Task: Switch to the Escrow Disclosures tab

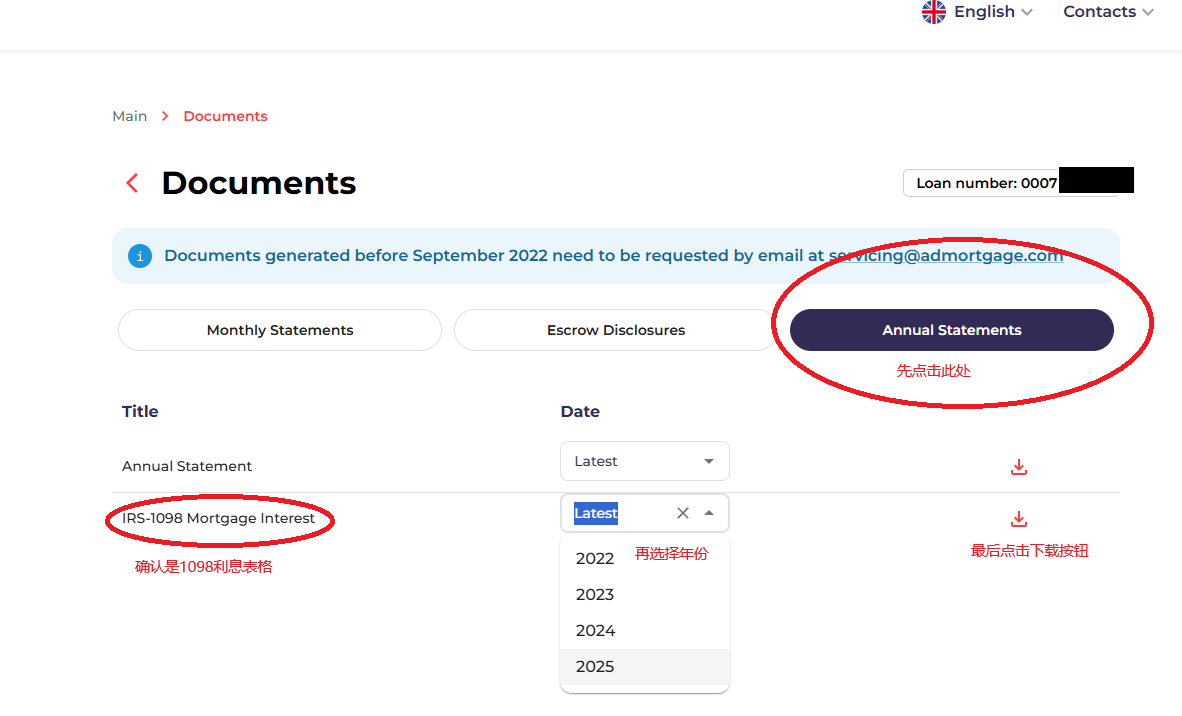Action: pyautogui.click(x=615, y=330)
